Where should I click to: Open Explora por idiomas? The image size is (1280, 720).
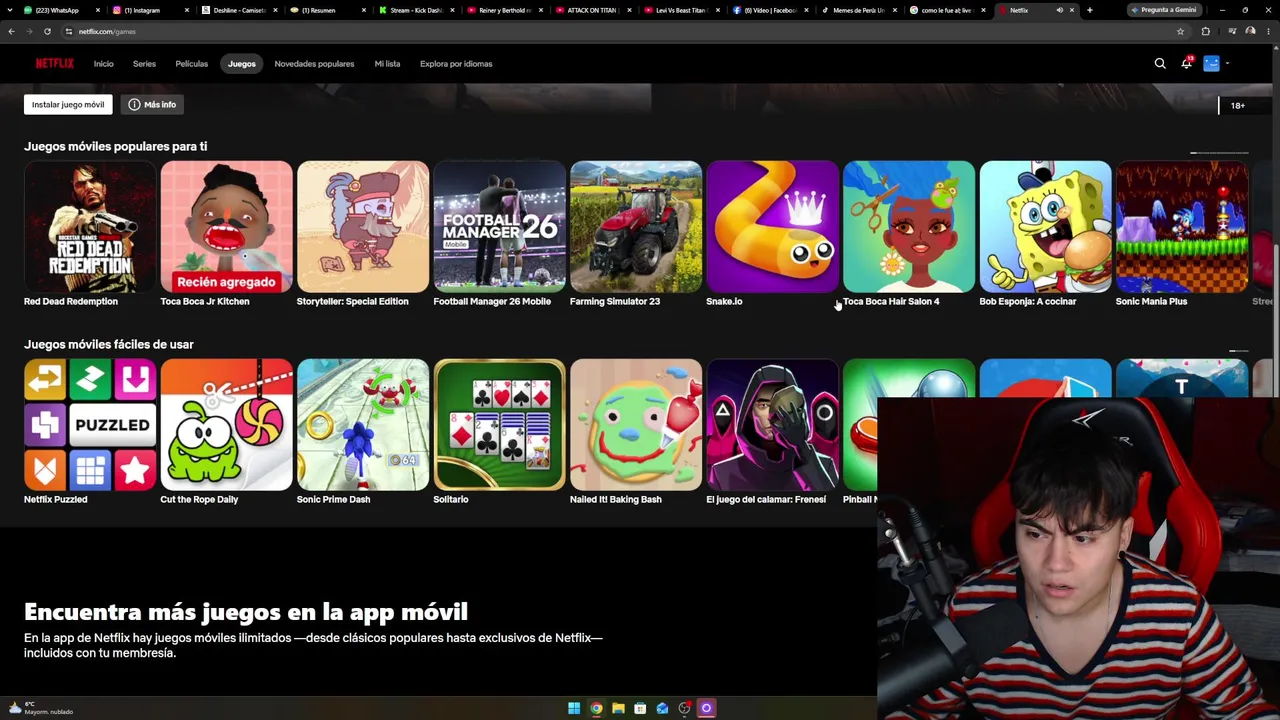click(456, 63)
